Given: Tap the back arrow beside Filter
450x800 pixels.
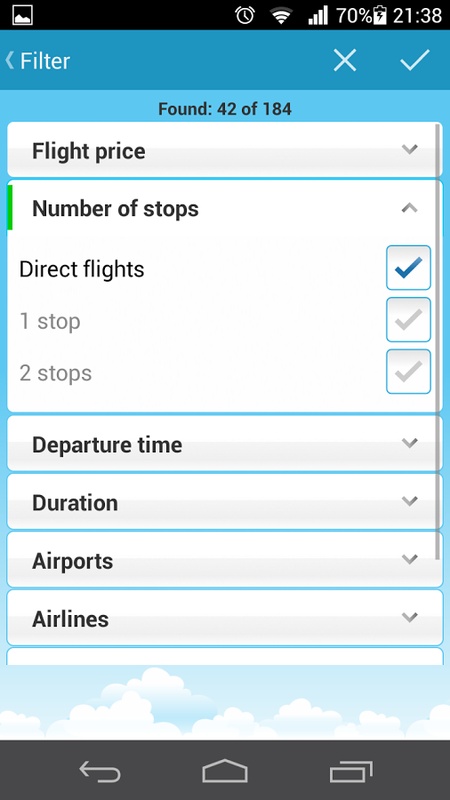Looking at the screenshot, I should pos(10,60).
